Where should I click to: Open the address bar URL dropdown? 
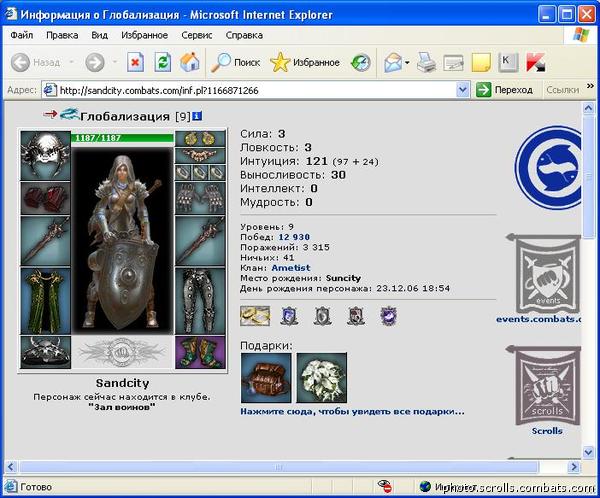[x=461, y=90]
